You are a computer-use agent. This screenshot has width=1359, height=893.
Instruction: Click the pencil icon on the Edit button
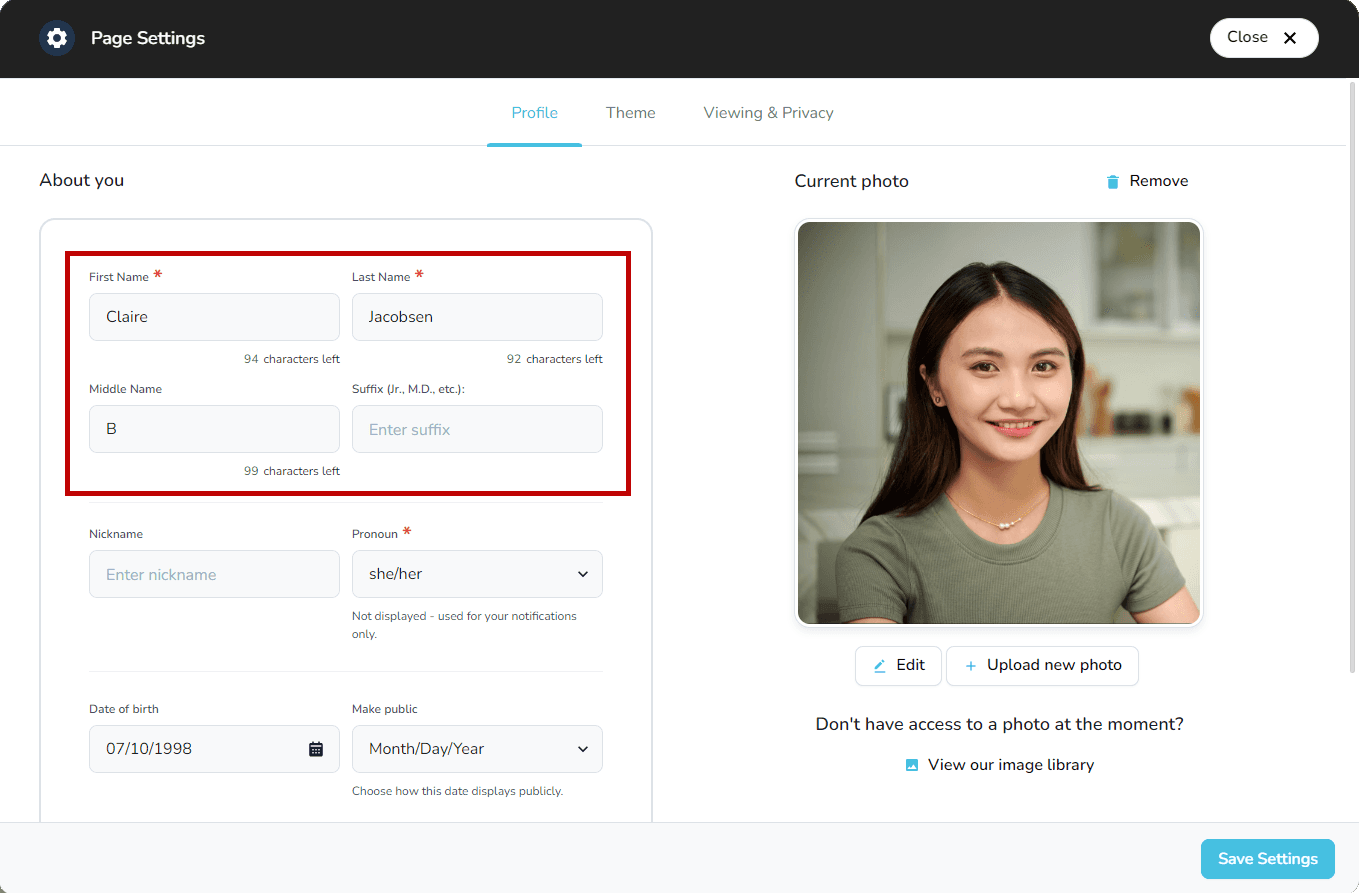pyautogui.click(x=881, y=665)
